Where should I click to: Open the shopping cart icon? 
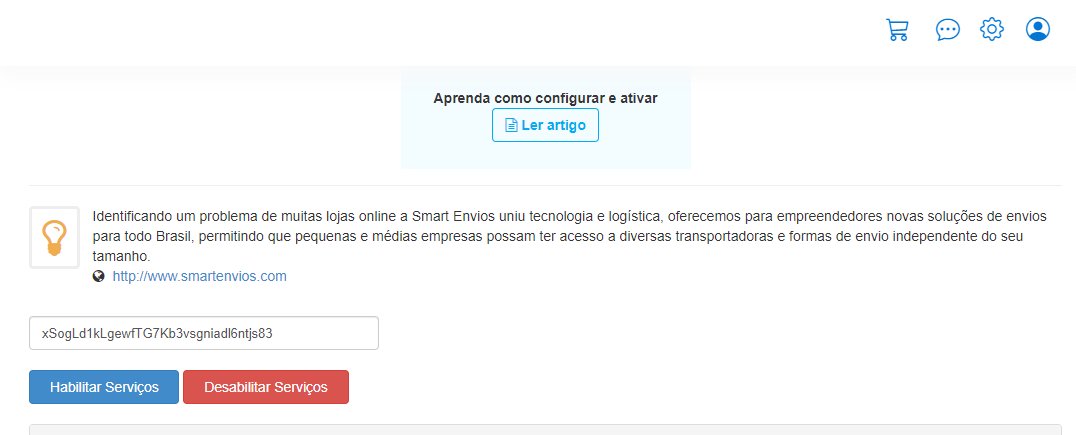(x=897, y=30)
